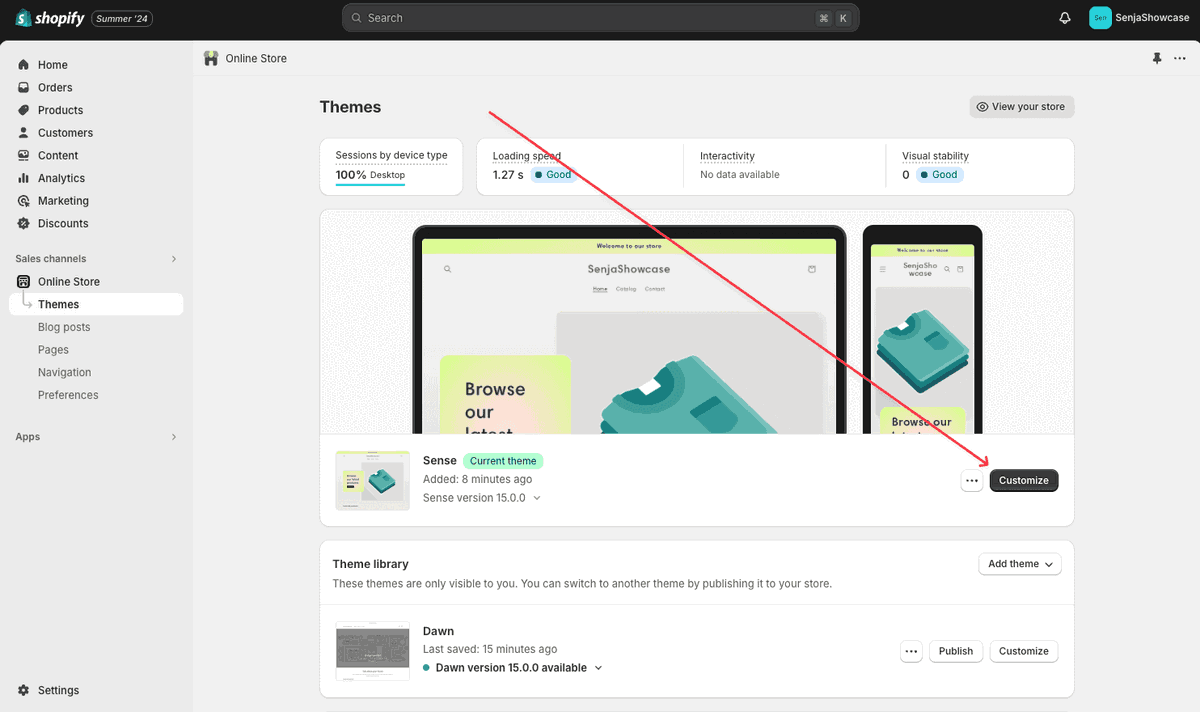Open page more-actions ellipsis in header

[1180, 58]
